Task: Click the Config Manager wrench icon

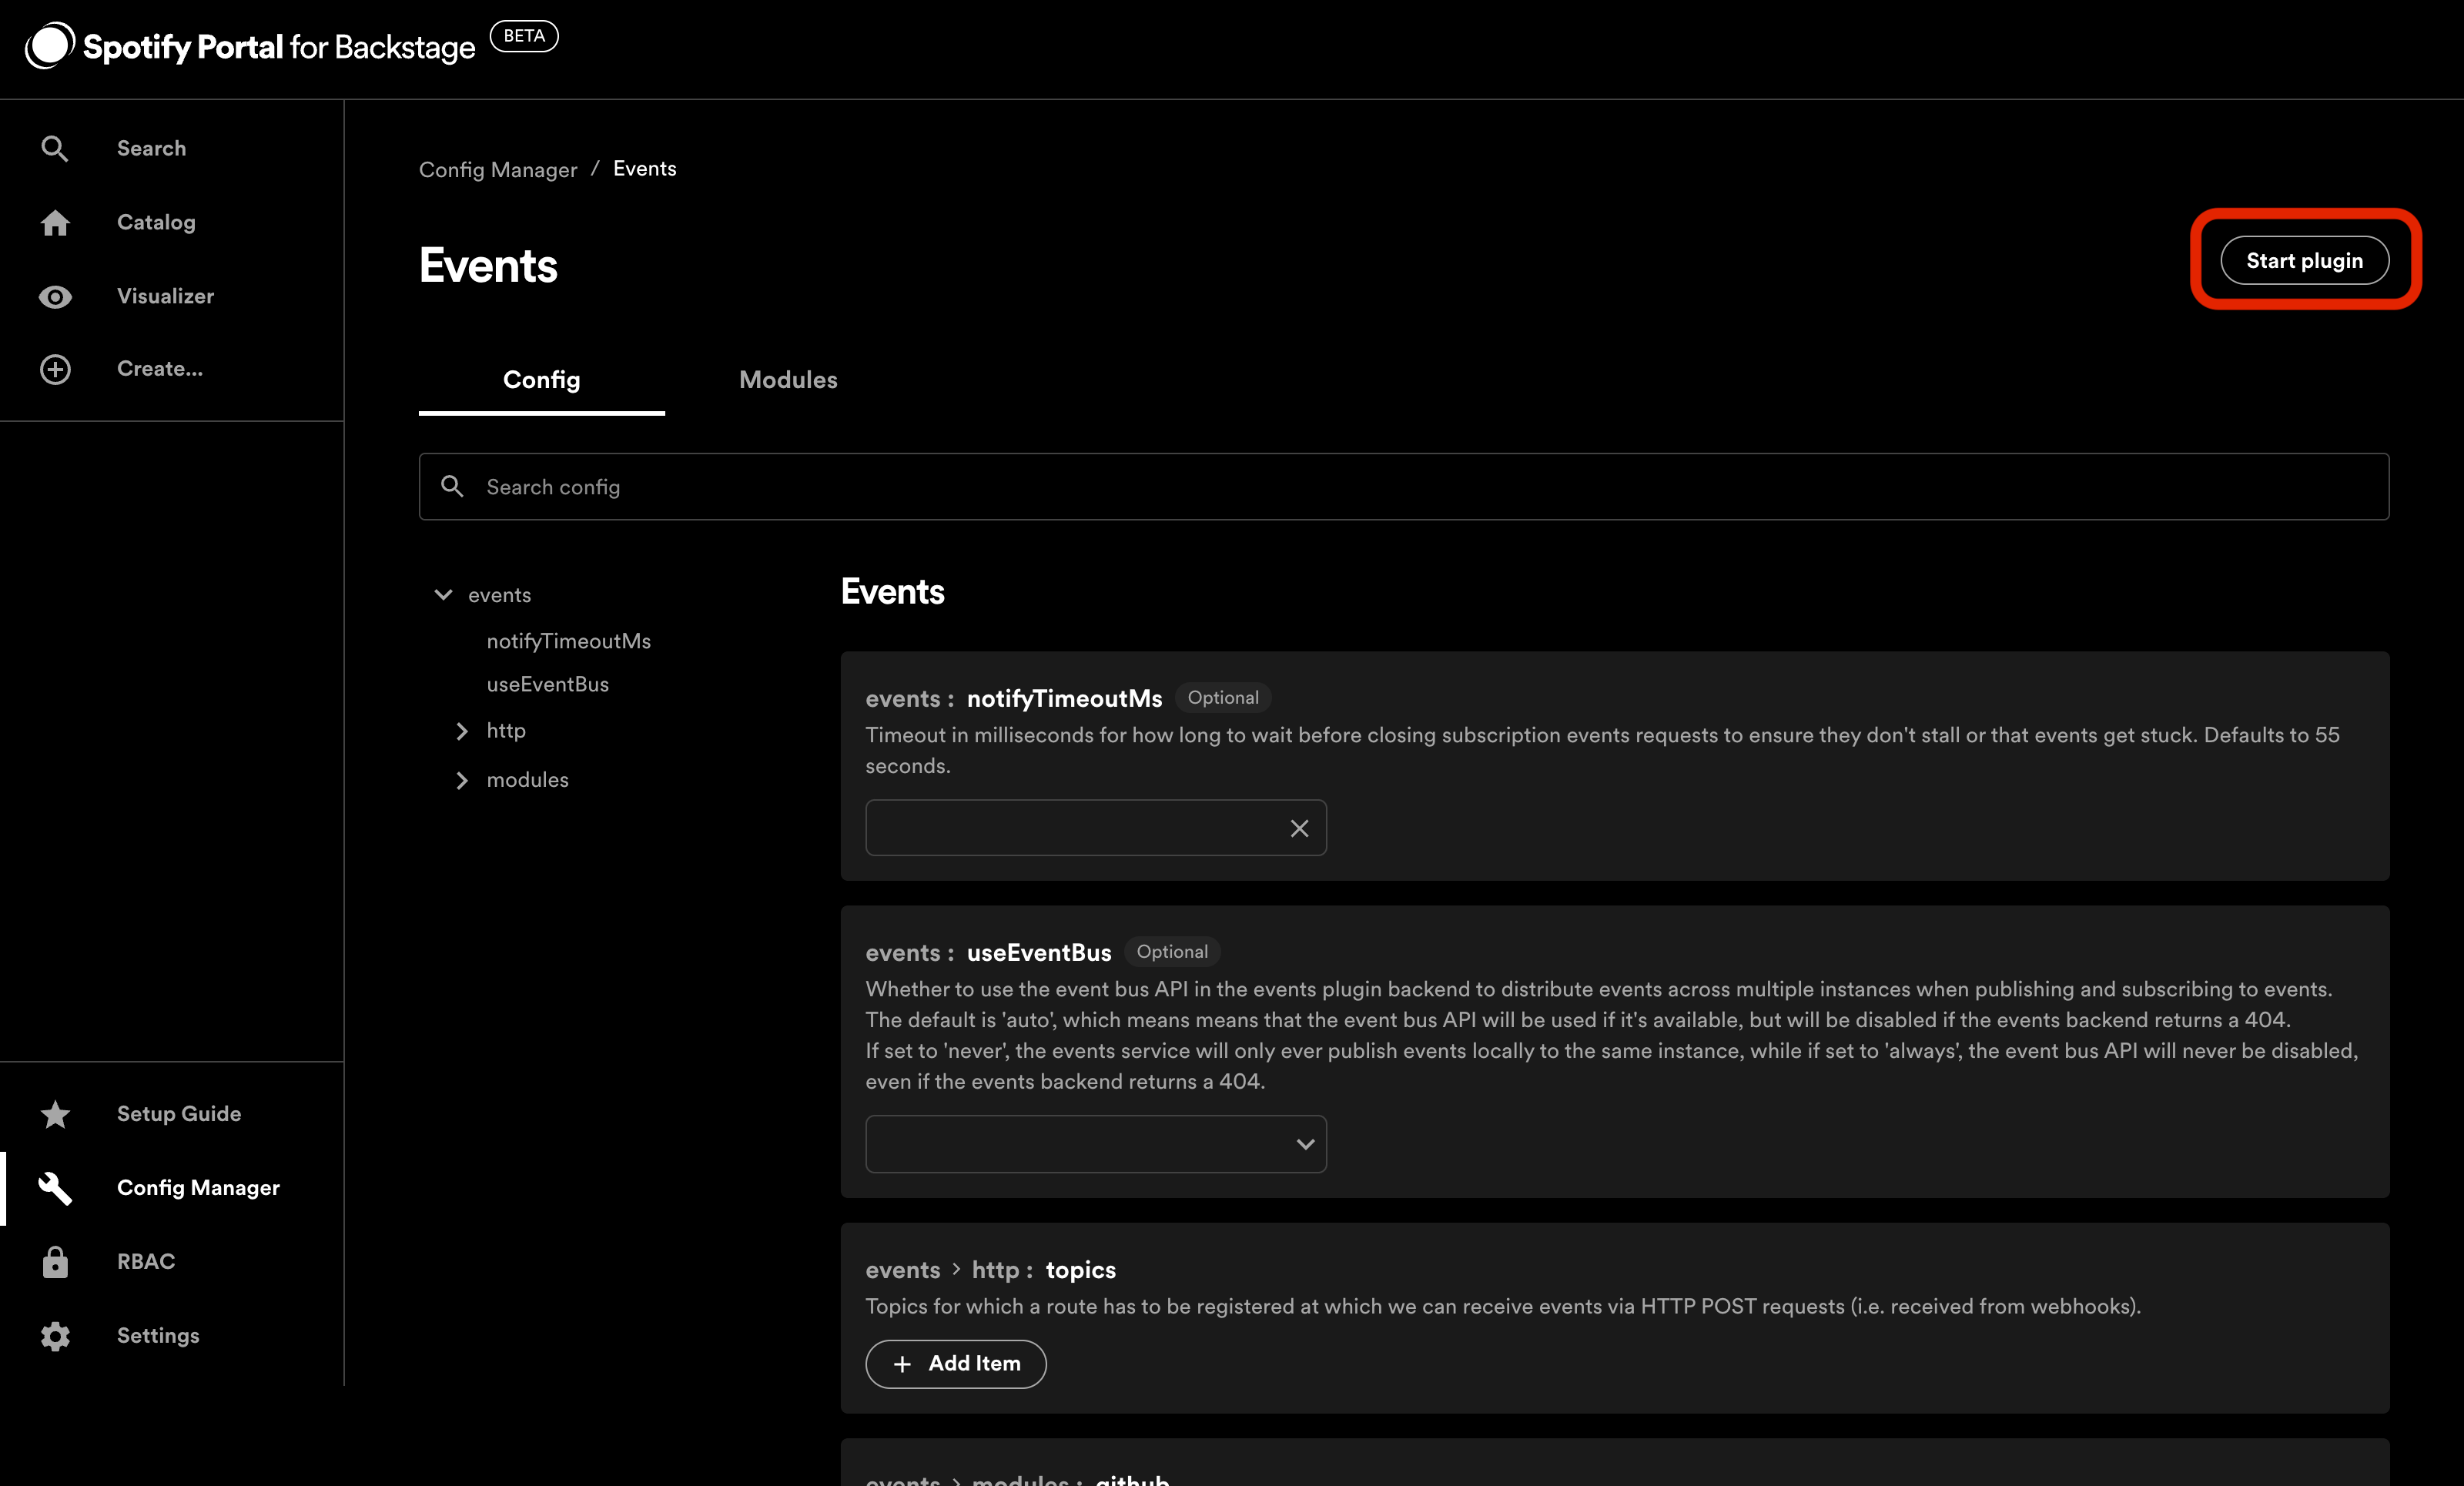Action: pos(55,1188)
